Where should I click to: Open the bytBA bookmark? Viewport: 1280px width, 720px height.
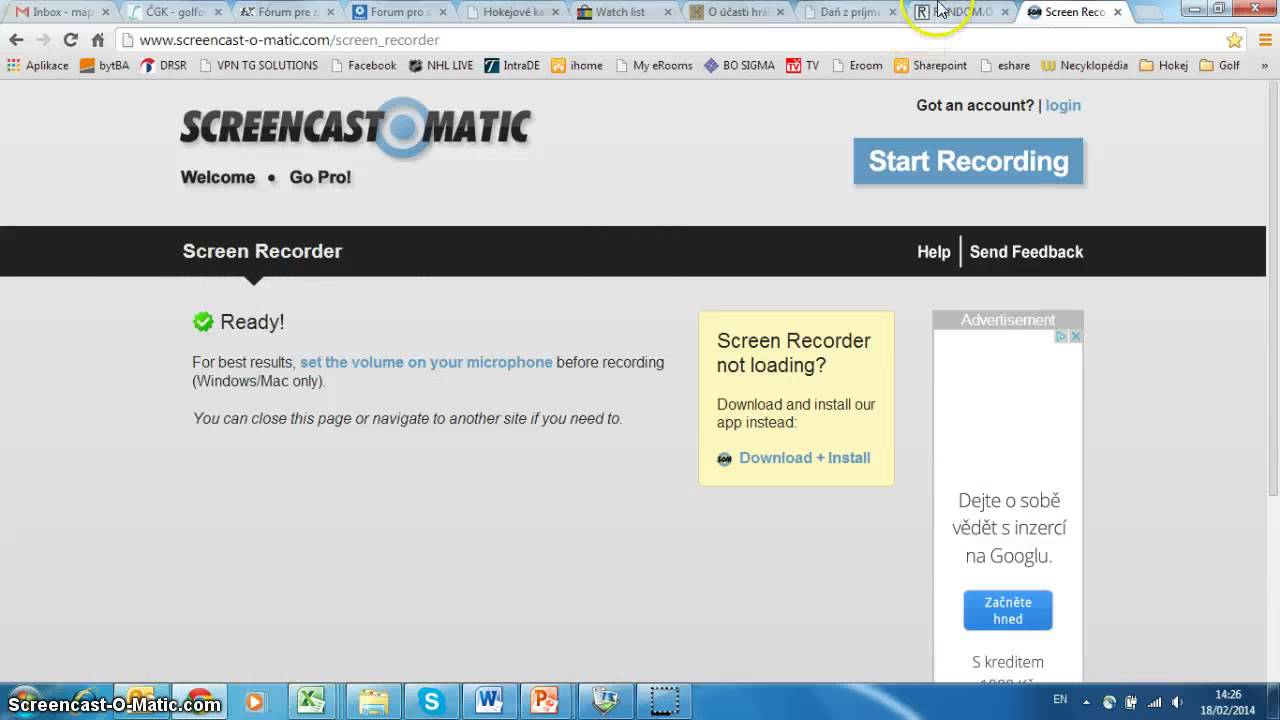point(104,66)
